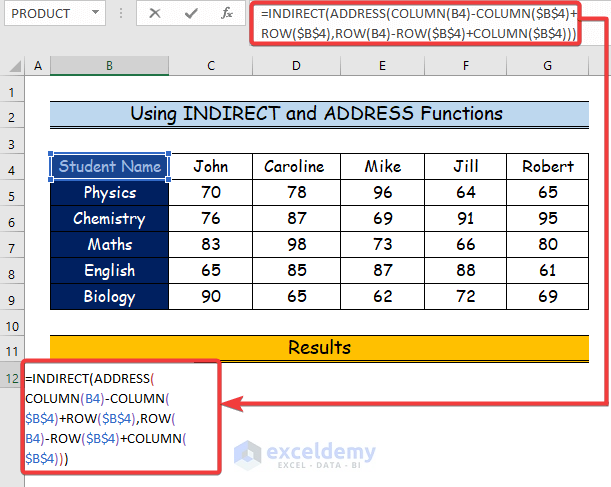The image size is (611, 487).
Task: Click Jill's English score 88
Action: [x=466, y=270]
